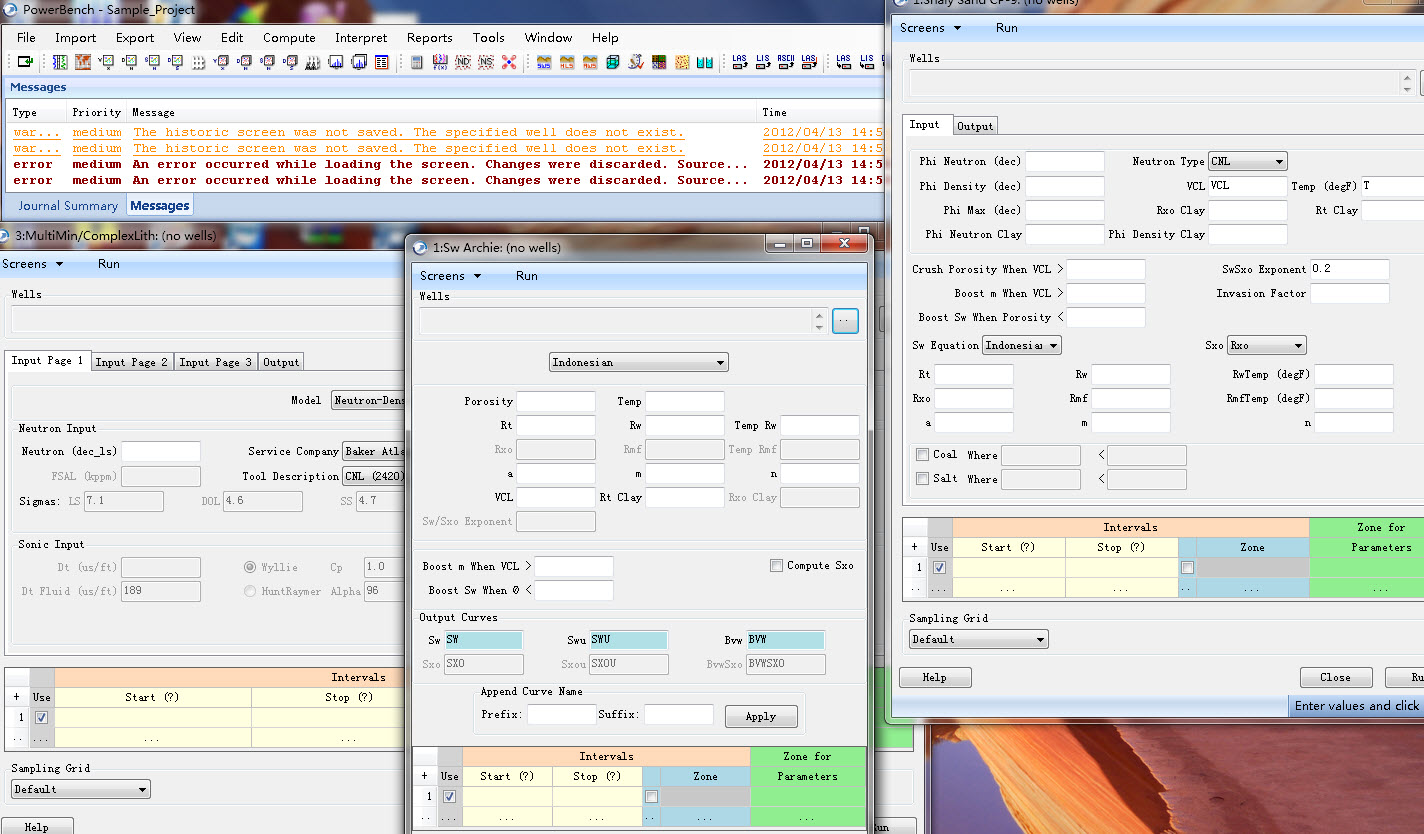Open the Neutron Type CNL dropdown
Image resolution: width=1424 pixels, height=834 pixels.
pyautogui.click(x=1247, y=161)
